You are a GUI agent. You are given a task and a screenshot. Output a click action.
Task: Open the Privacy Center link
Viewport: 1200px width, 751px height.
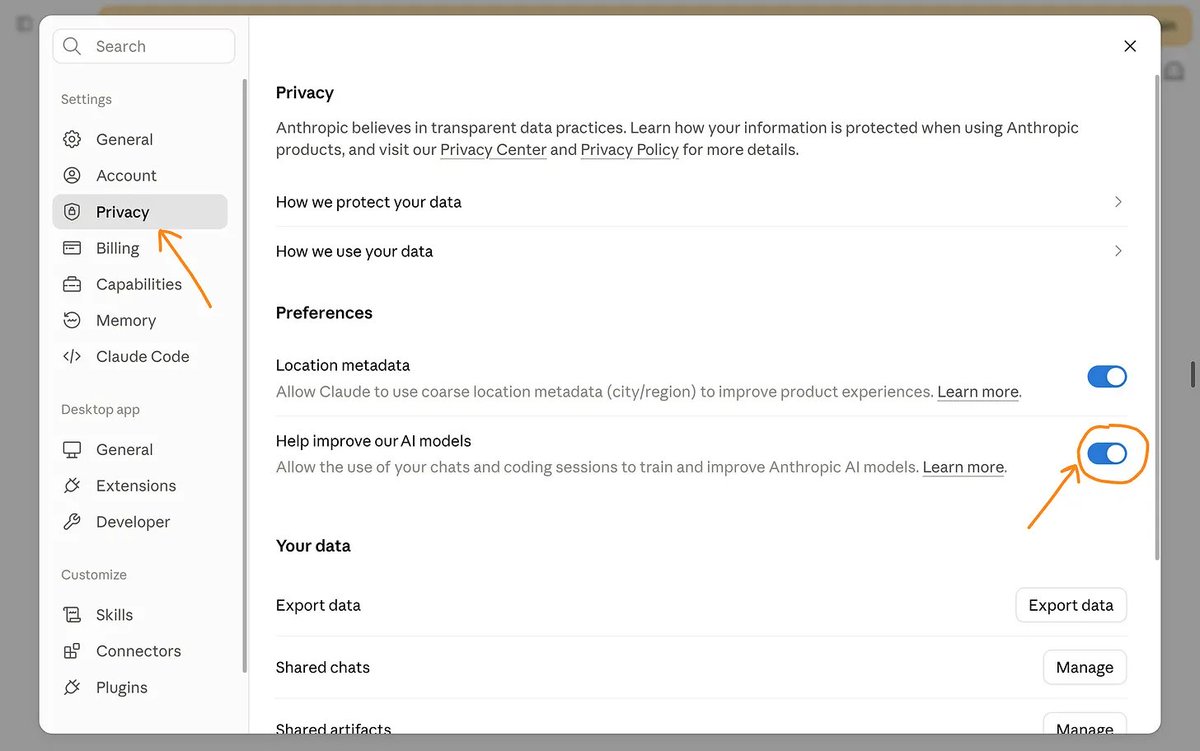tap(493, 150)
